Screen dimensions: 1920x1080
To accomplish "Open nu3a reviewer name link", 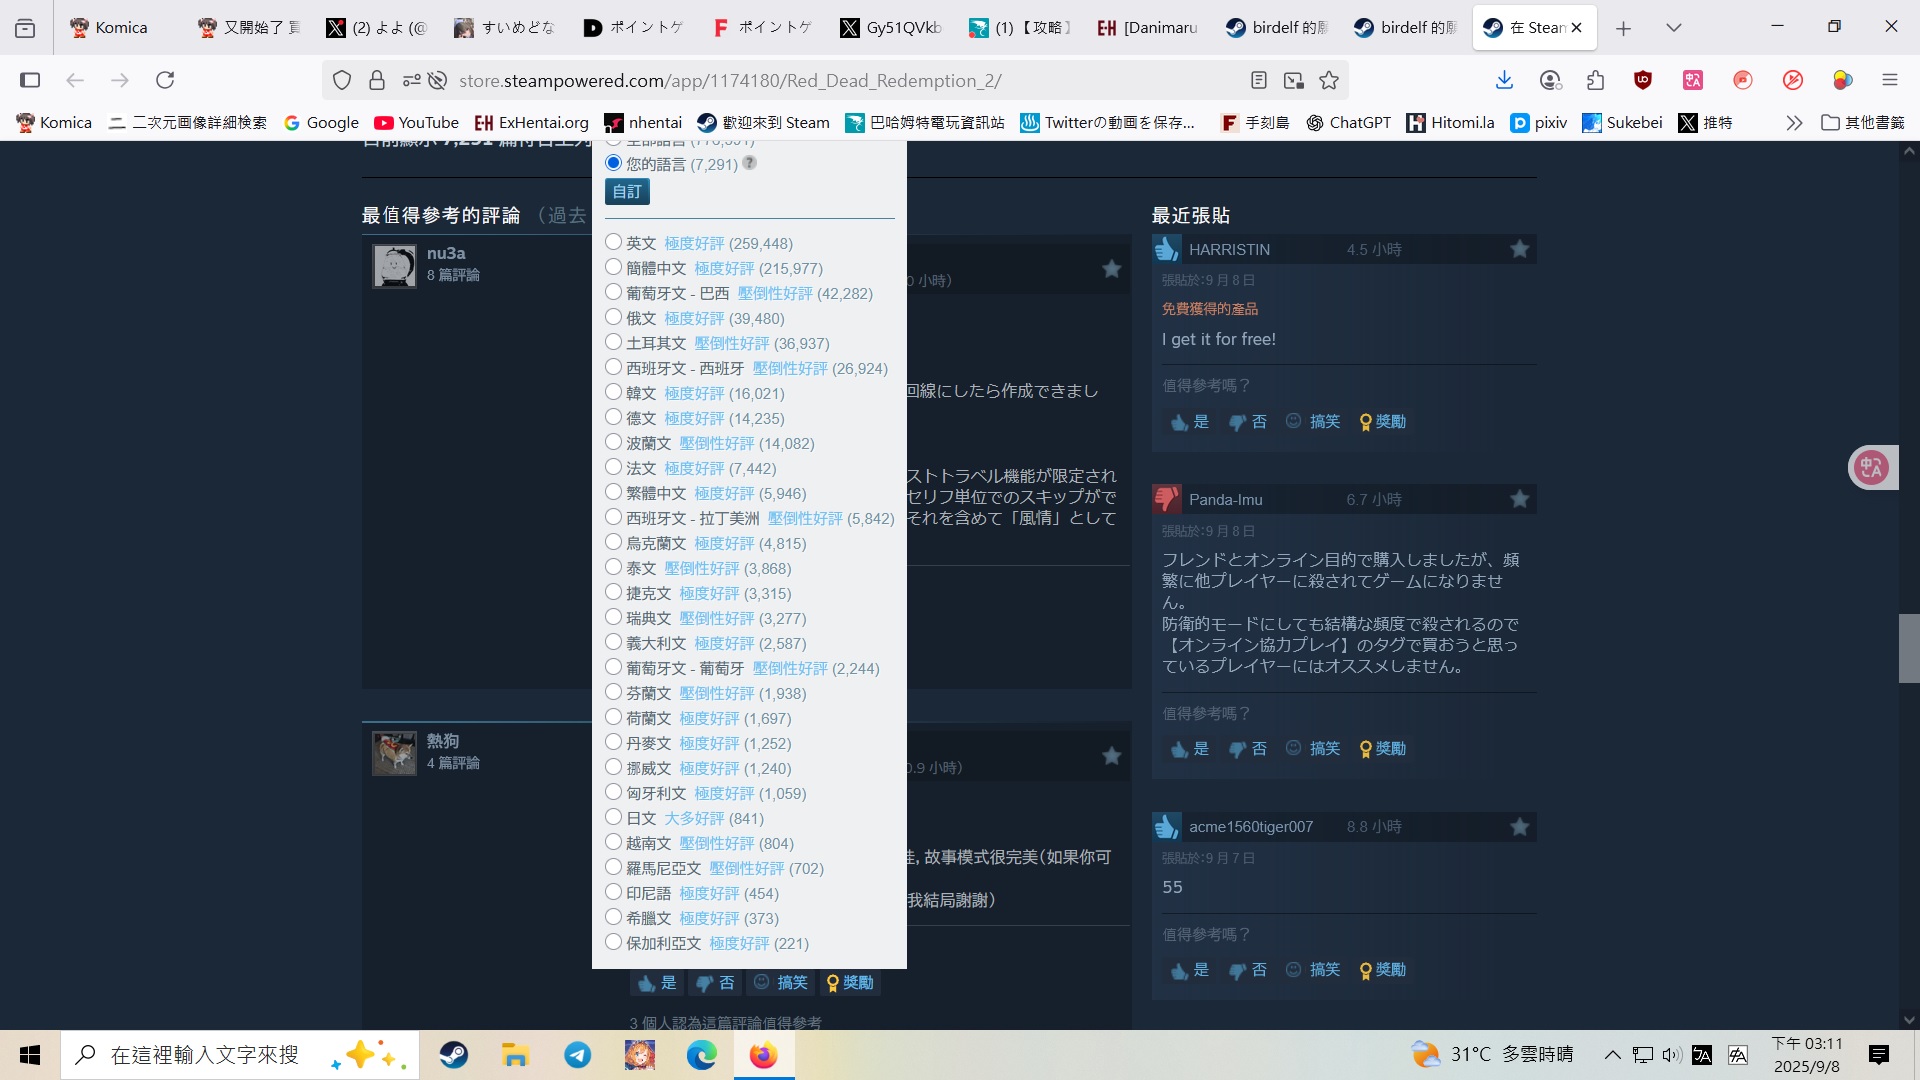I will [446, 253].
